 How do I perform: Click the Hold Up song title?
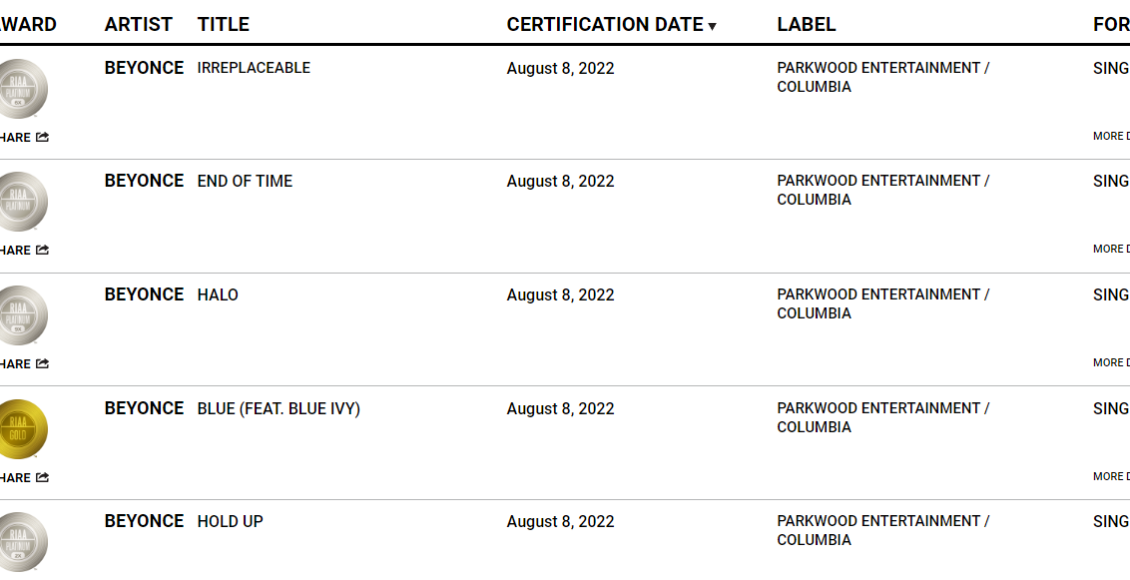tap(230, 522)
